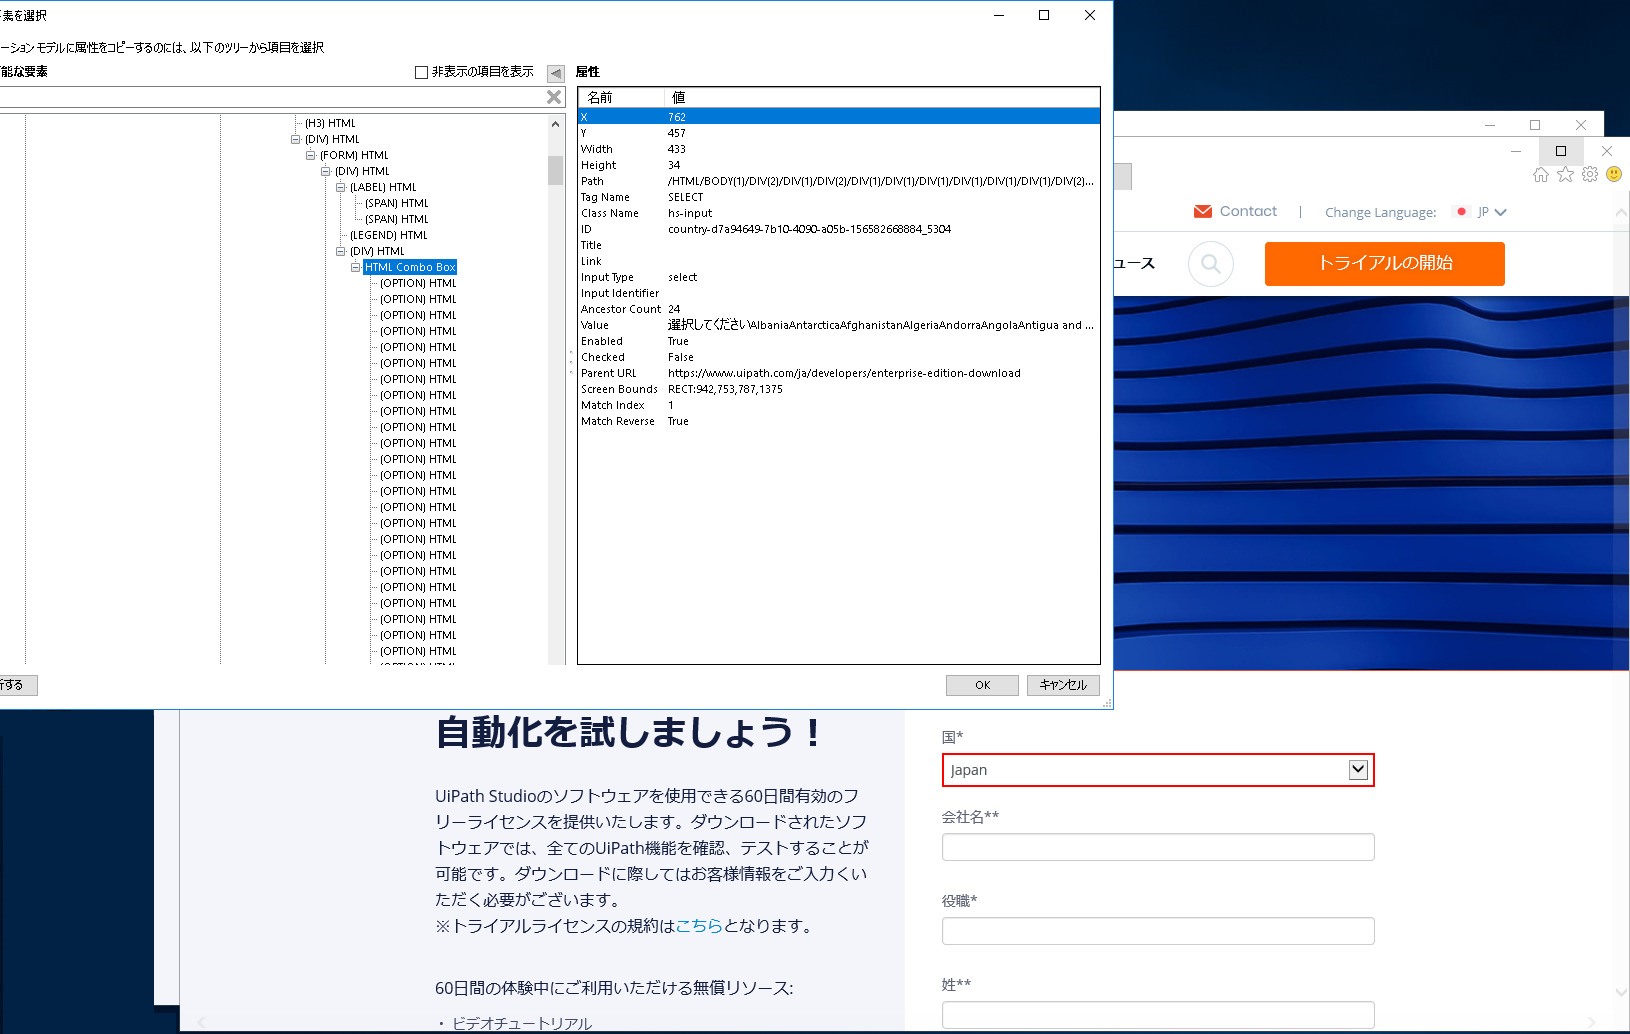Select the Tag Name row showing SELECT
The width and height of the screenshot is (1630, 1034).
839,197
